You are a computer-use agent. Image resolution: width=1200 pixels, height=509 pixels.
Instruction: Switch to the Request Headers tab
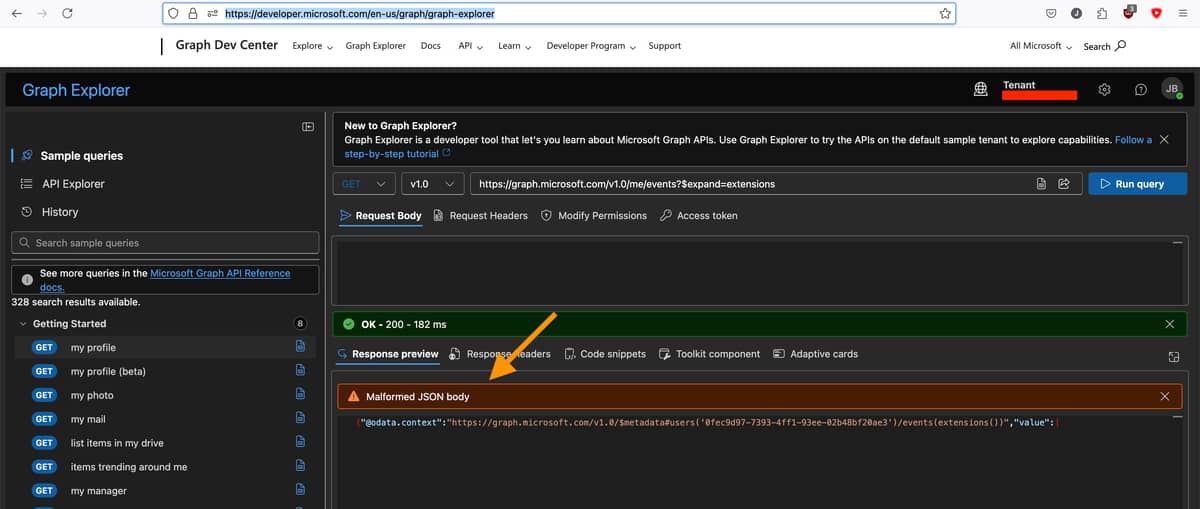(x=480, y=215)
